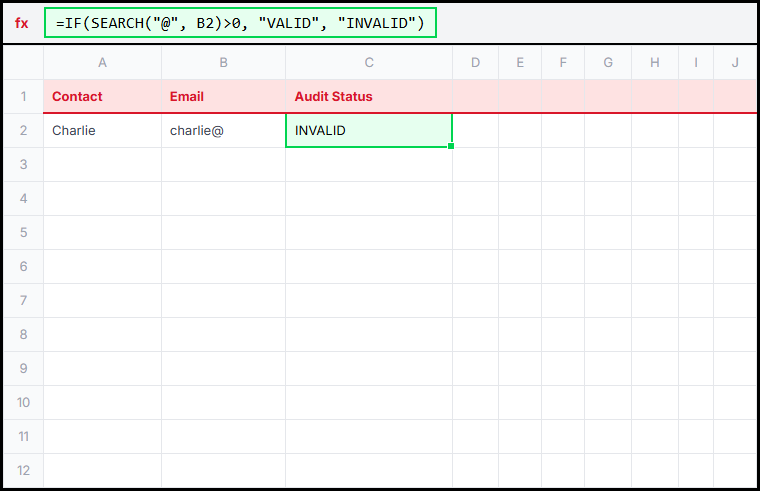The width and height of the screenshot is (760, 491).
Task: Select column J header
Action: 735,63
